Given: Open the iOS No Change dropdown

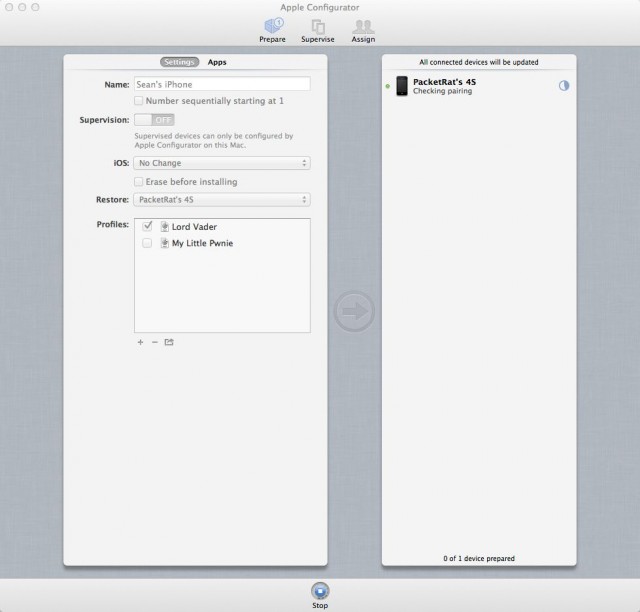Looking at the screenshot, I should click(x=222, y=163).
